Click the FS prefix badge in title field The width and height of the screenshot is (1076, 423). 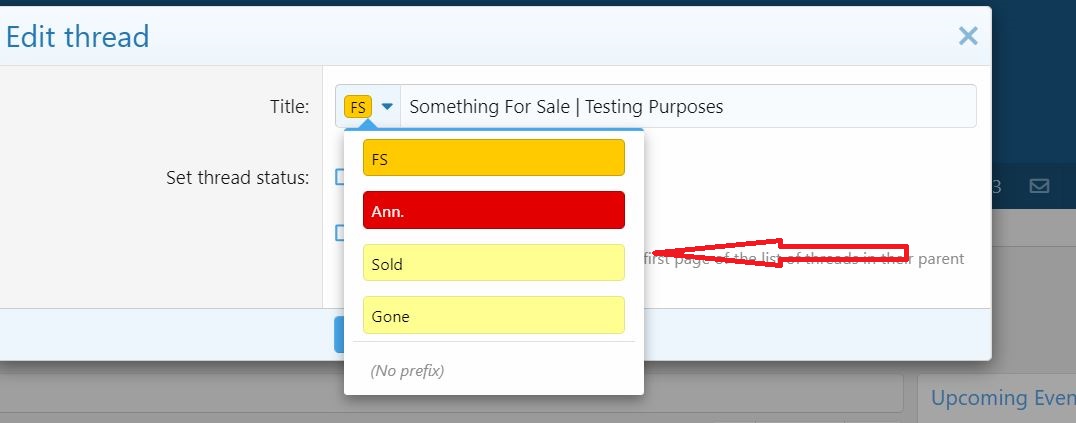357,107
